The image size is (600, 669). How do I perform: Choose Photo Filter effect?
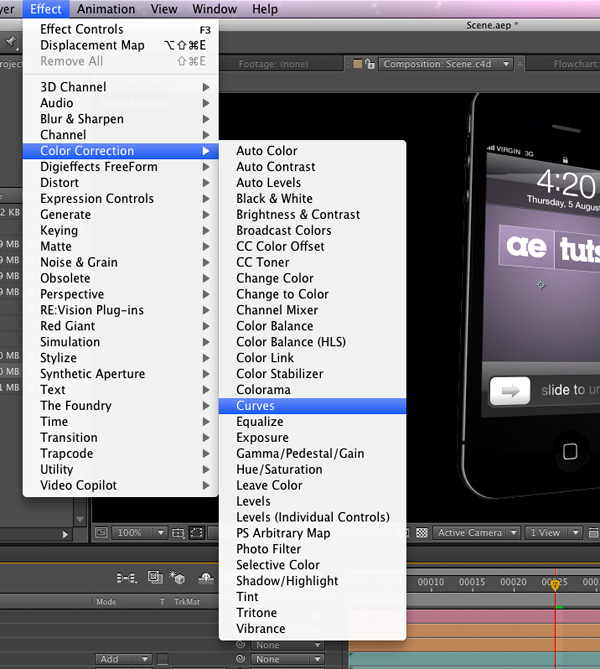pyautogui.click(x=312, y=549)
